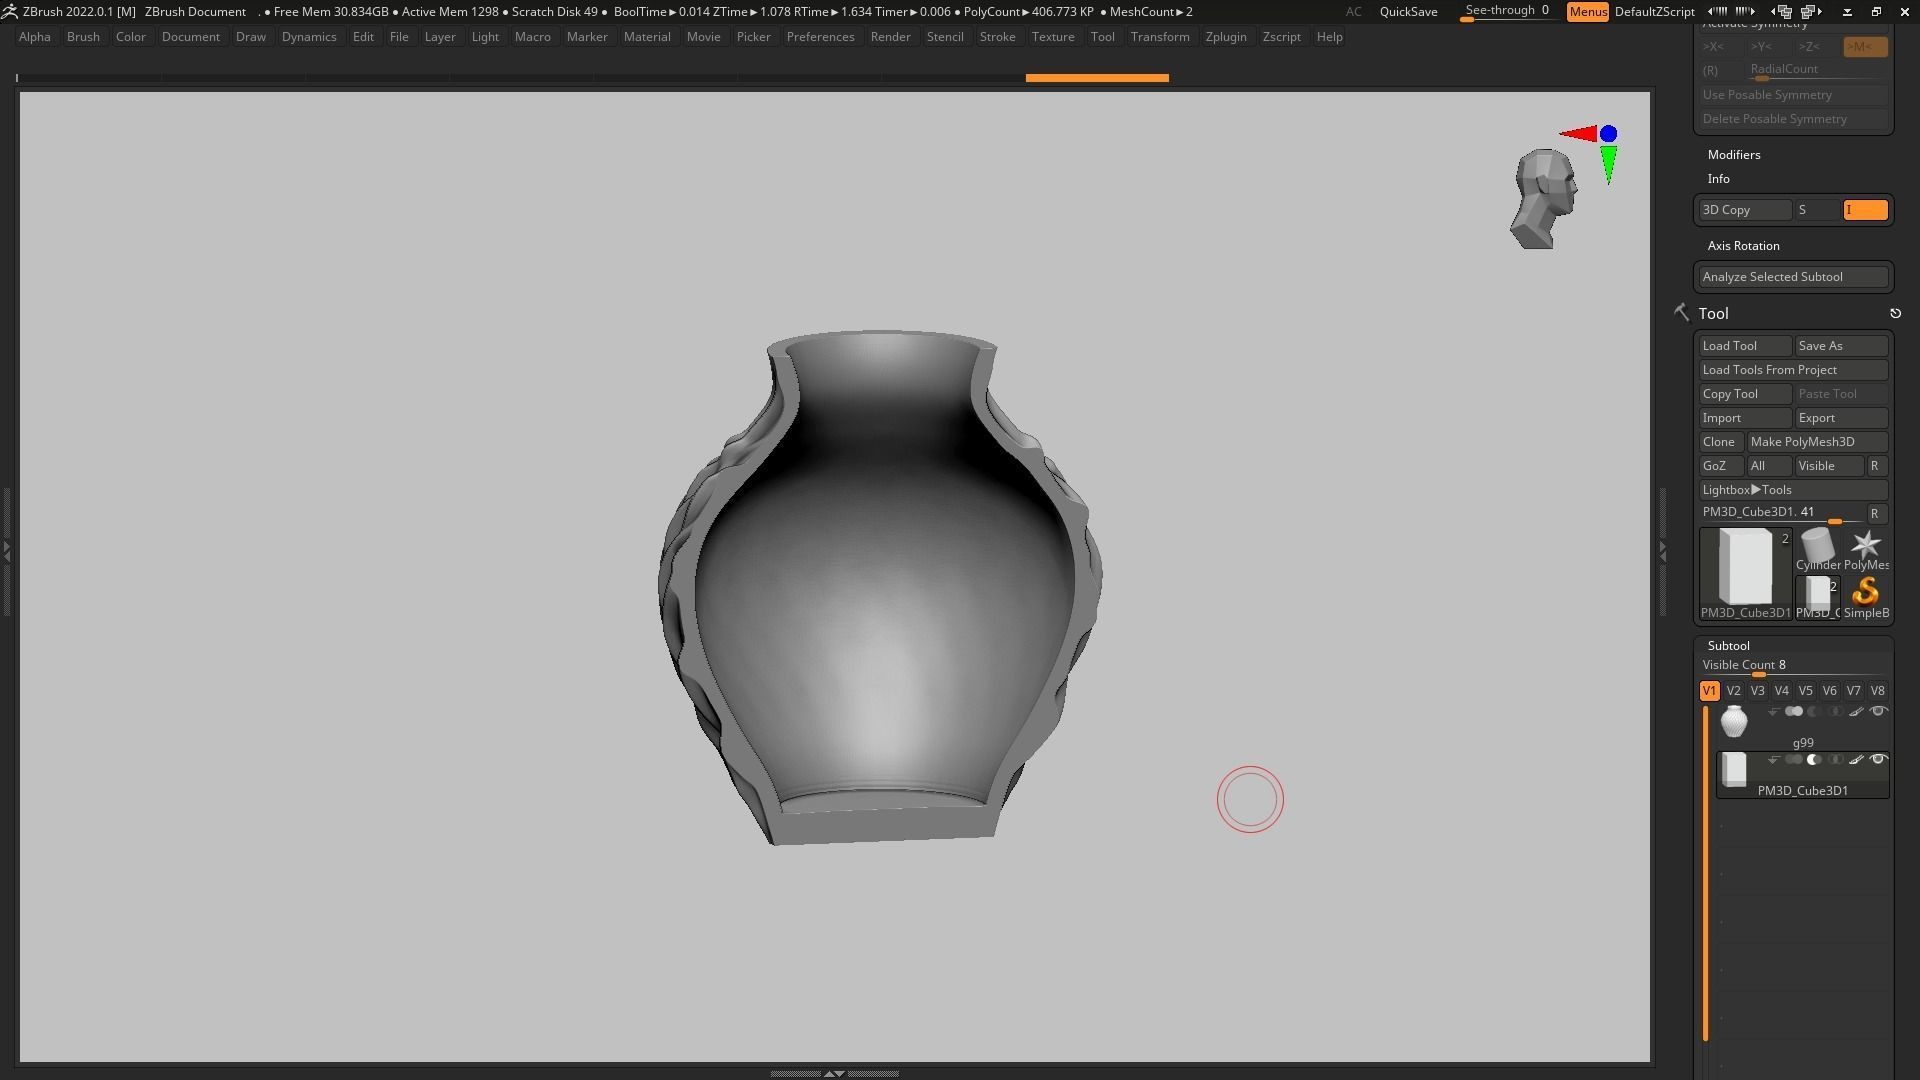Click the Tool palette dock circle icon
The image size is (1920, 1080).
point(1895,314)
